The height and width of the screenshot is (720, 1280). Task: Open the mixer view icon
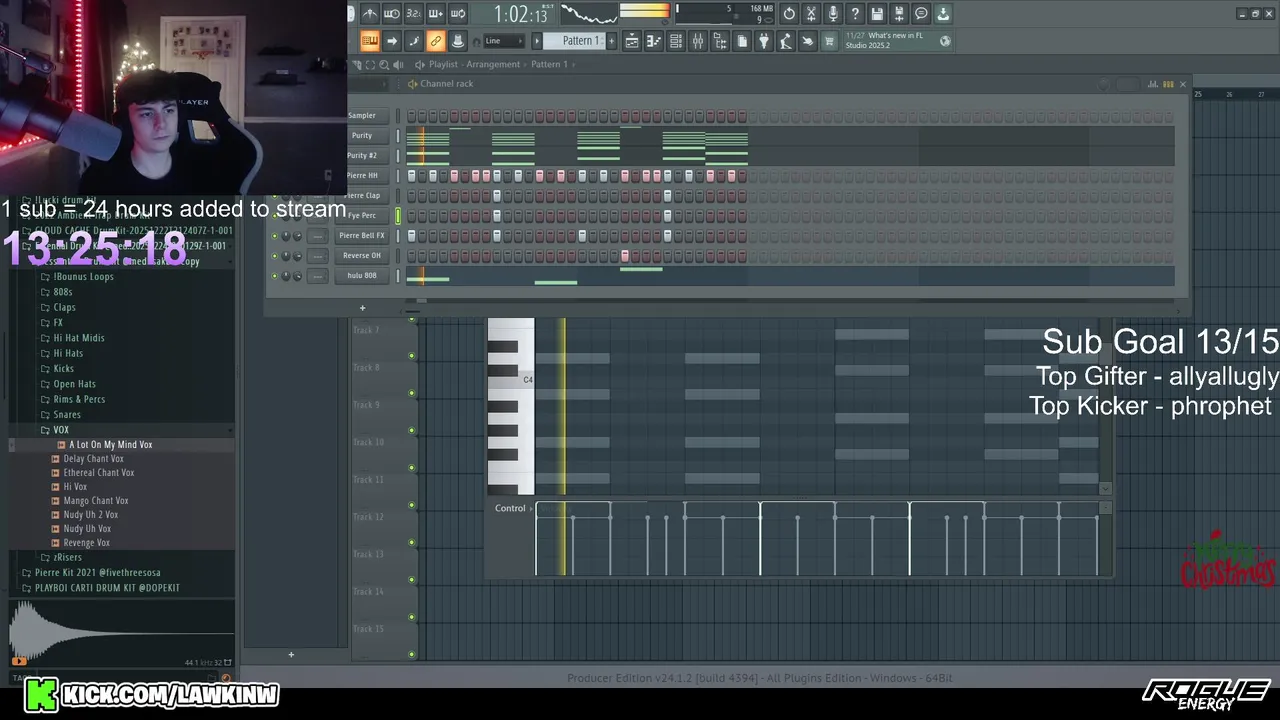click(698, 41)
